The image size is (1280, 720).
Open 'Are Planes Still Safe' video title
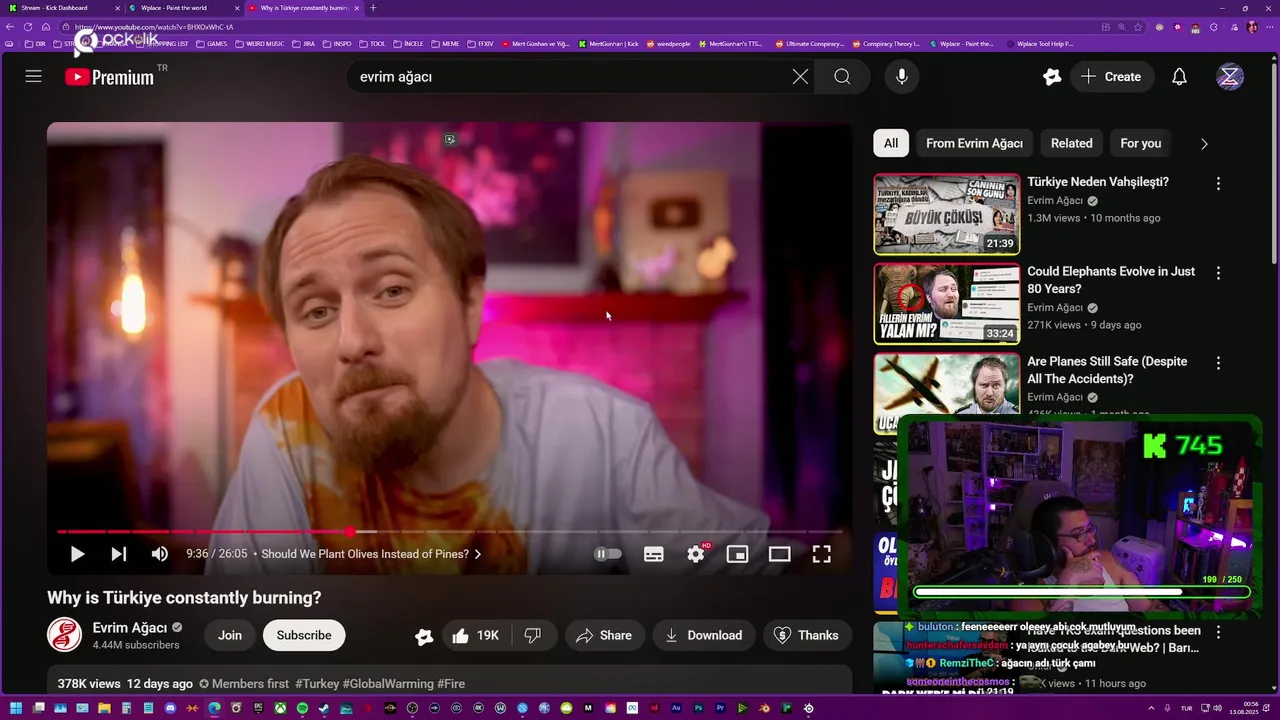[x=1107, y=370]
